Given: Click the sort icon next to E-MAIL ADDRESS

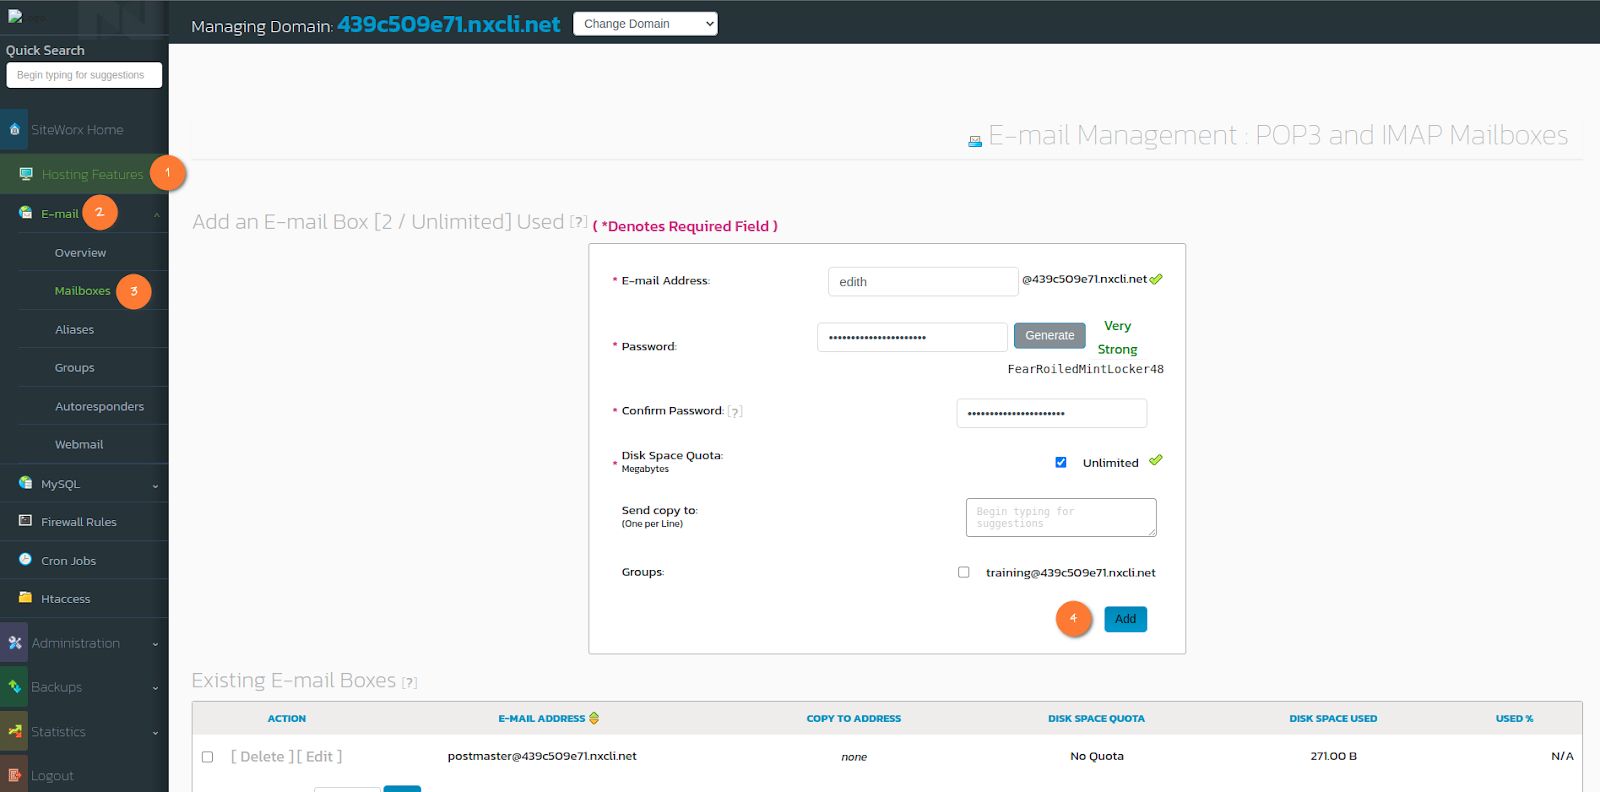Looking at the screenshot, I should coord(594,718).
